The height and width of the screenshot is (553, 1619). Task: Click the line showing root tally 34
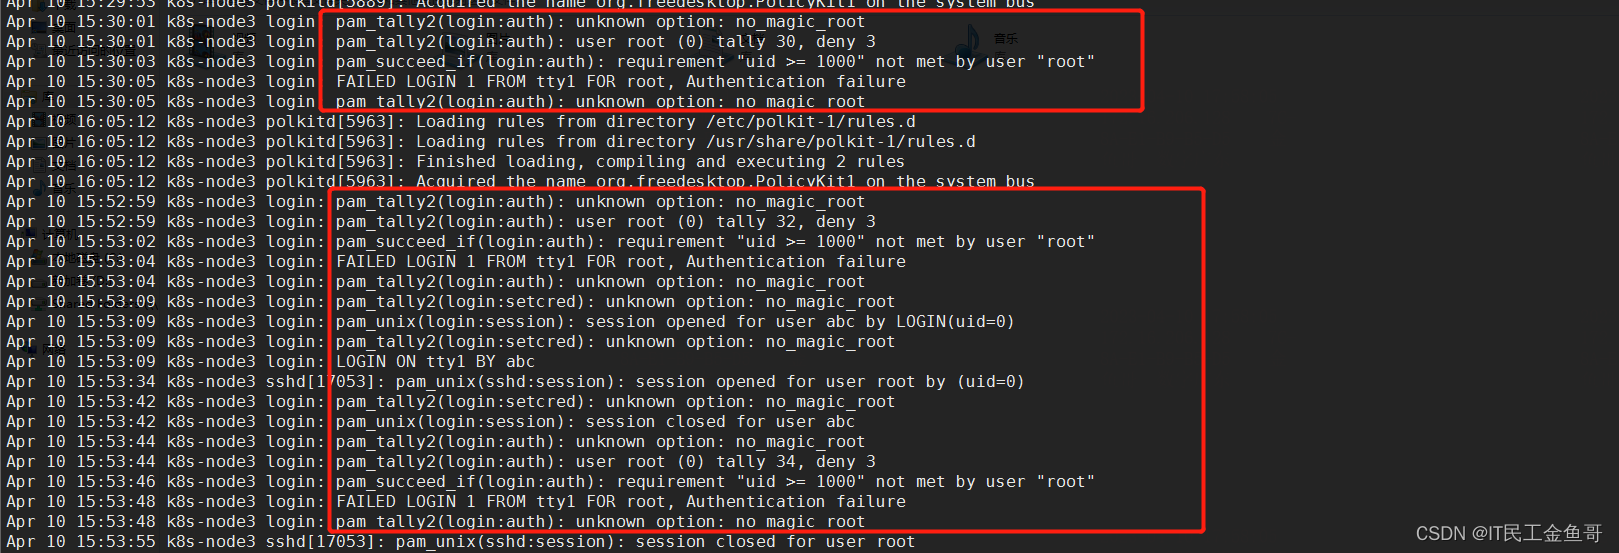(x=605, y=462)
